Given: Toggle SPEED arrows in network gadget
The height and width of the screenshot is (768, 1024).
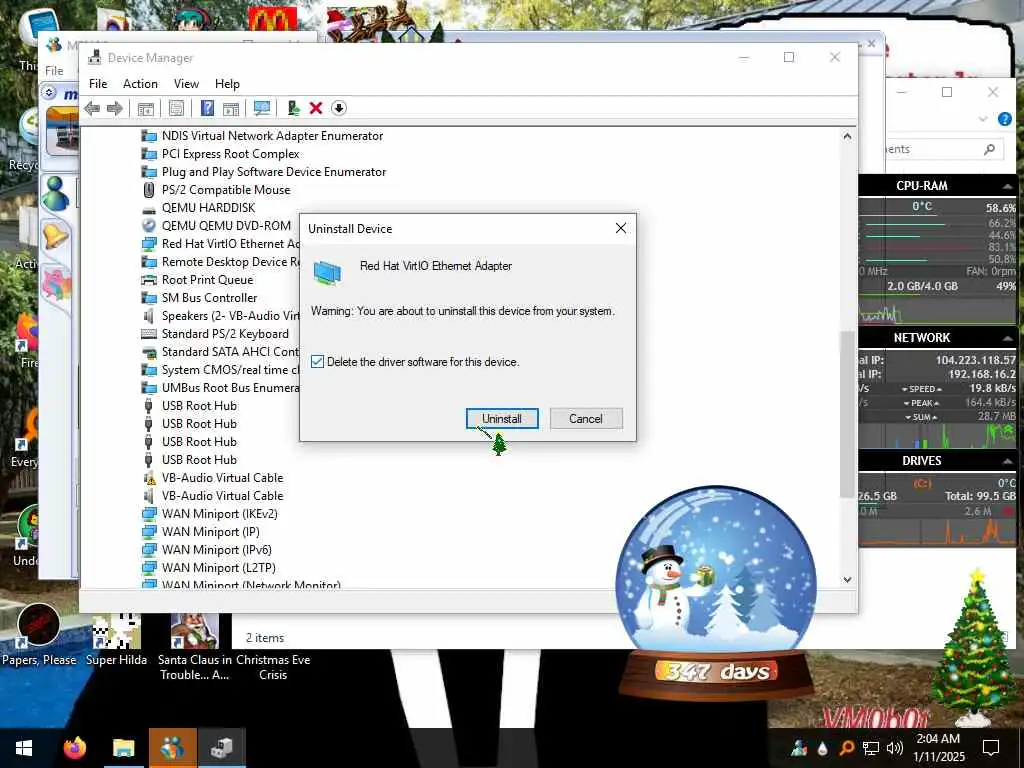Looking at the screenshot, I should click(921, 389).
